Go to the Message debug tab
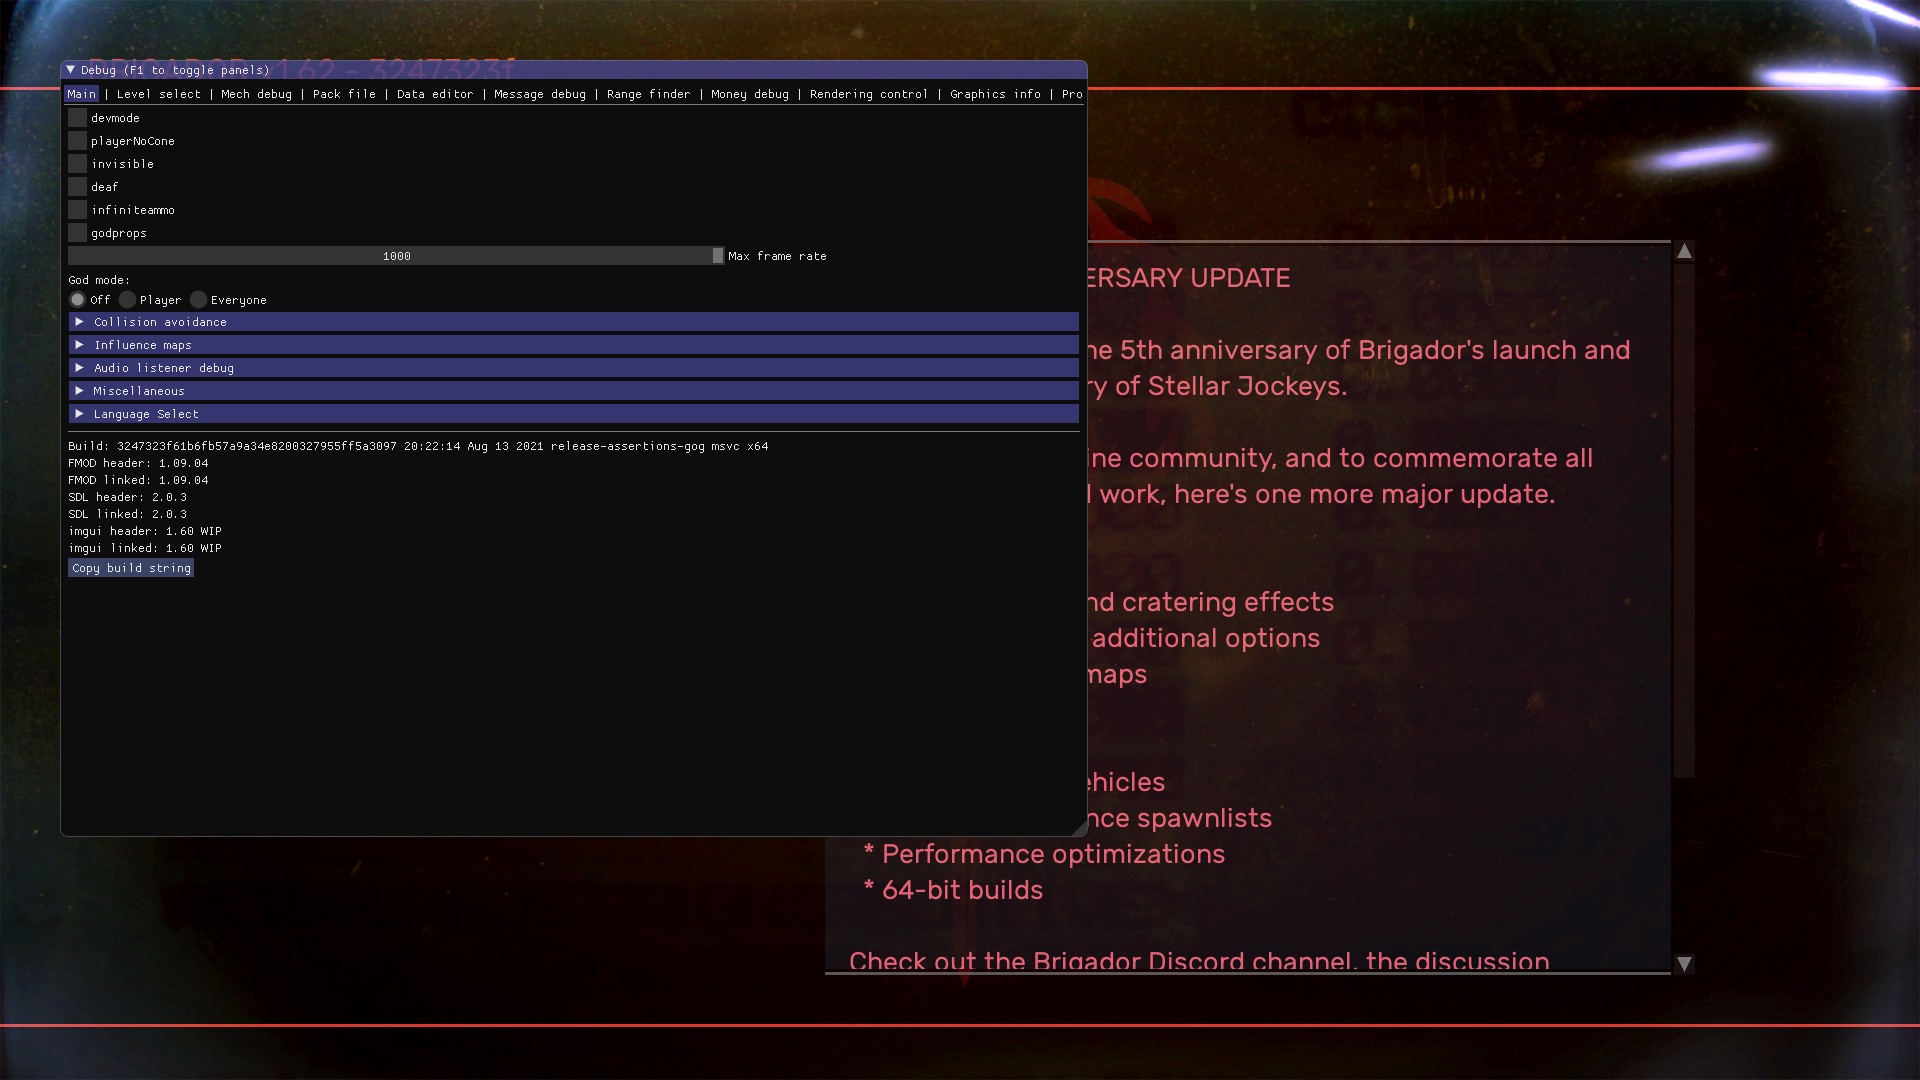Image resolution: width=1920 pixels, height=1080 pixels. [x=540, y=94]
